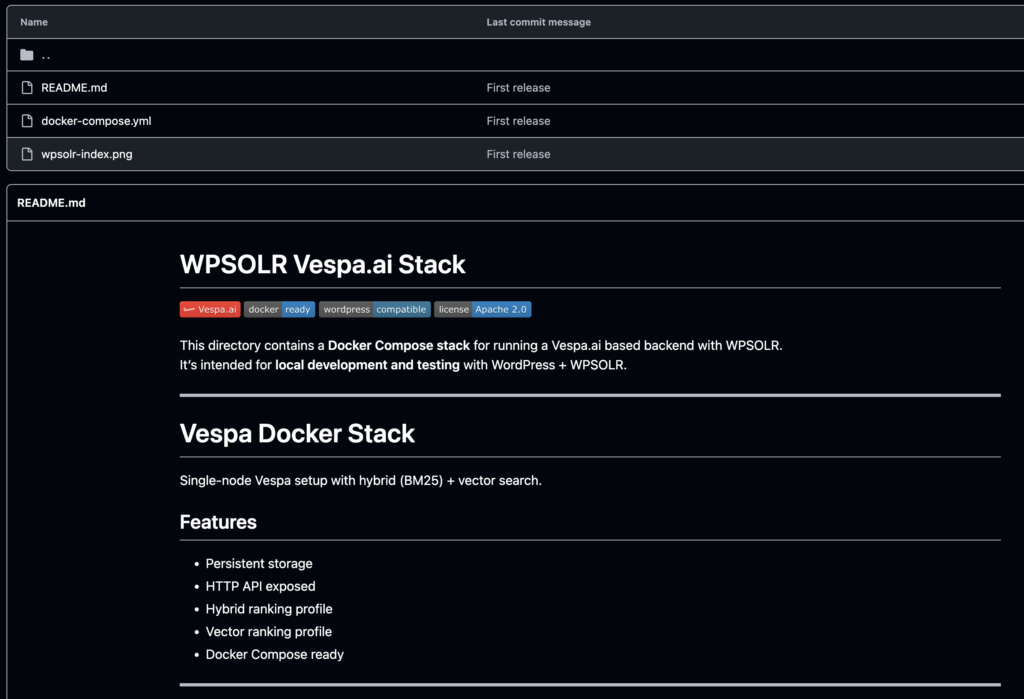Image resolution: width=1024 pixels, height=699 pixels.
Task: Click the 'docker ready' badge
Action: [x=280, y=310]
